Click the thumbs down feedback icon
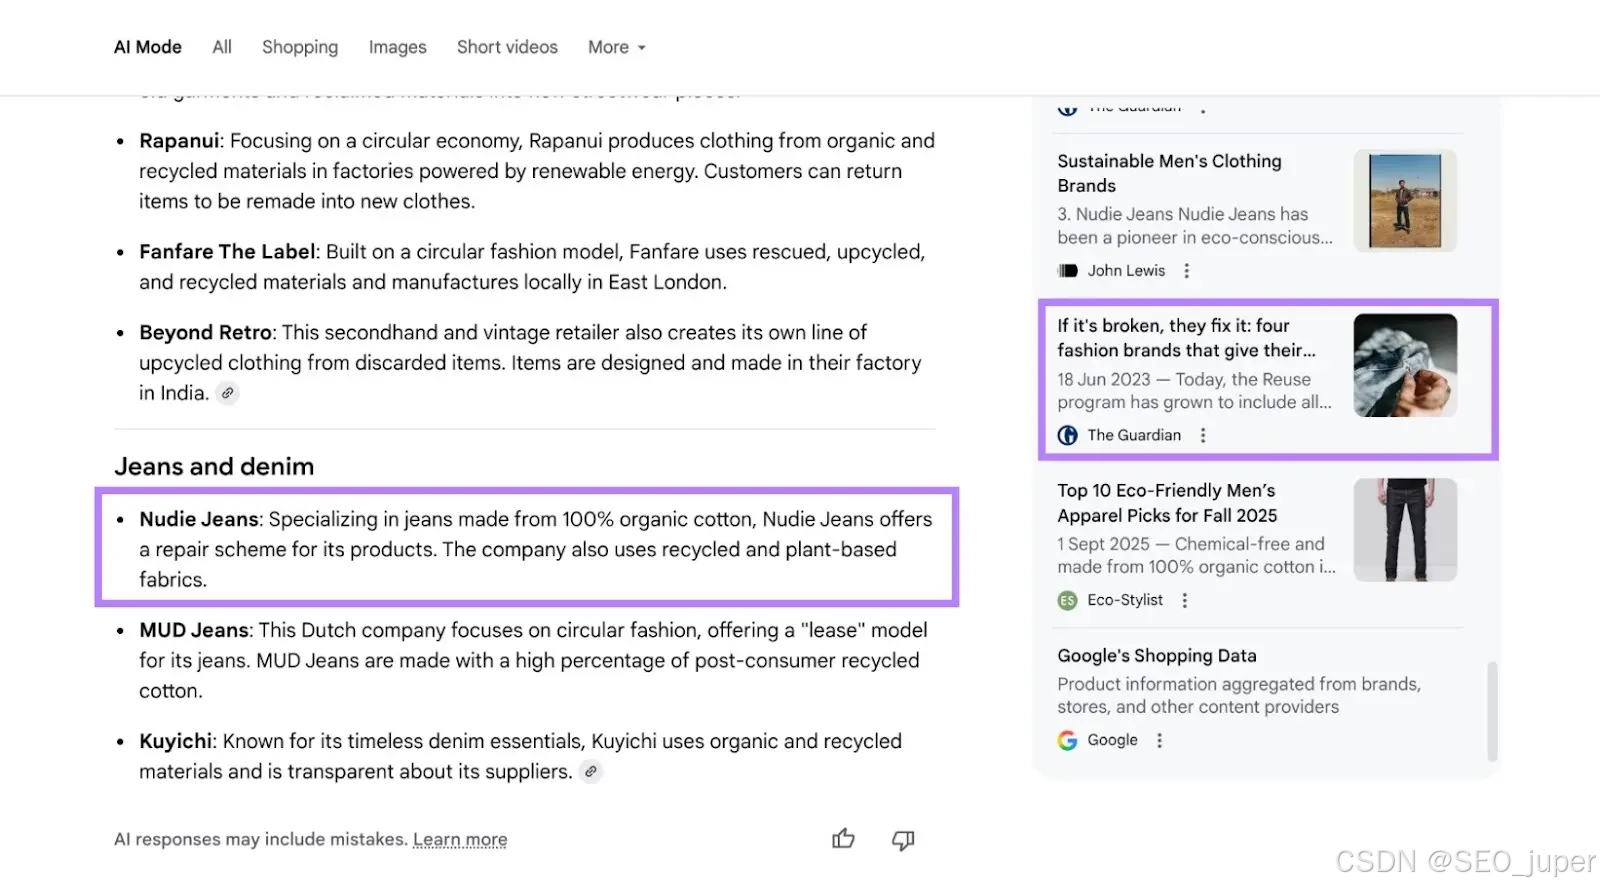 (x=903, y=840)
